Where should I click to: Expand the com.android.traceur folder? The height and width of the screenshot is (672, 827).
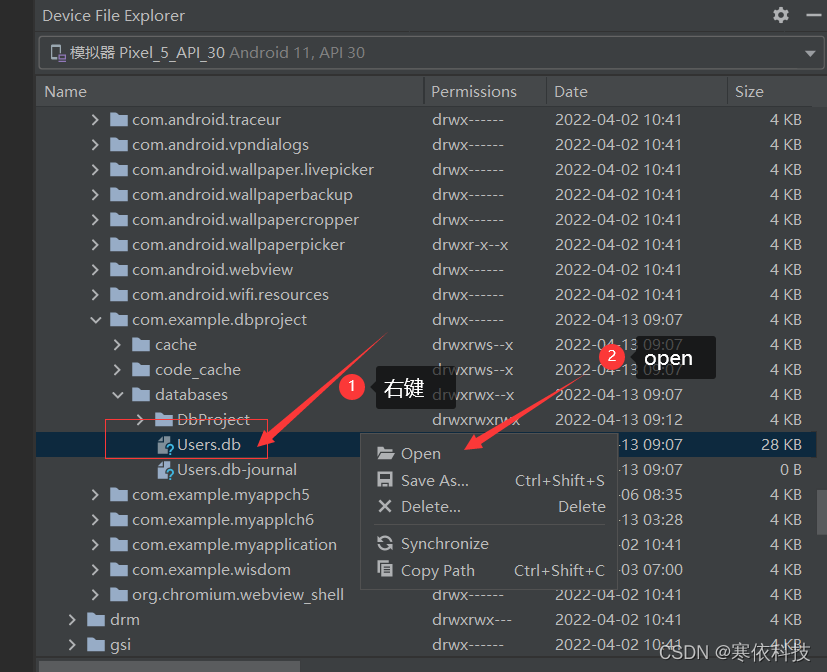pos(95,120)
